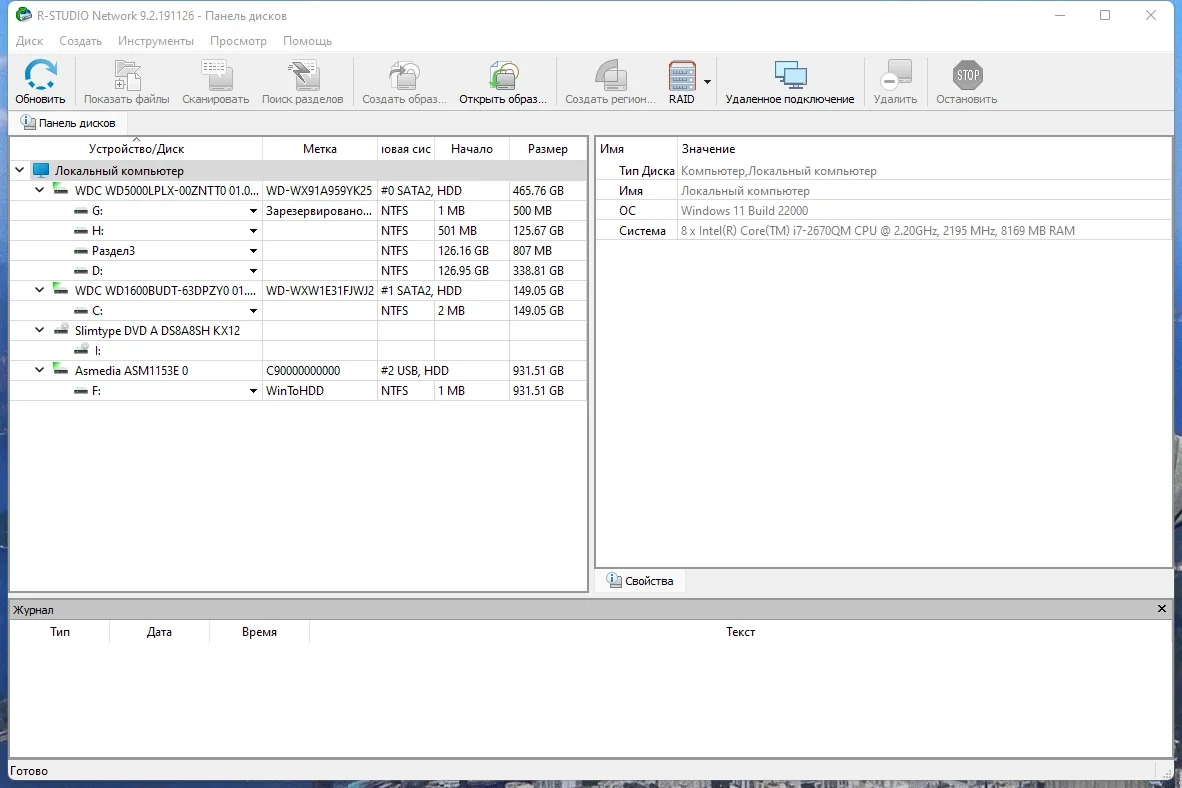This screenshot has width=1182, height=788.
Task: Open the Инструменты menu
Action: point(155,41)
